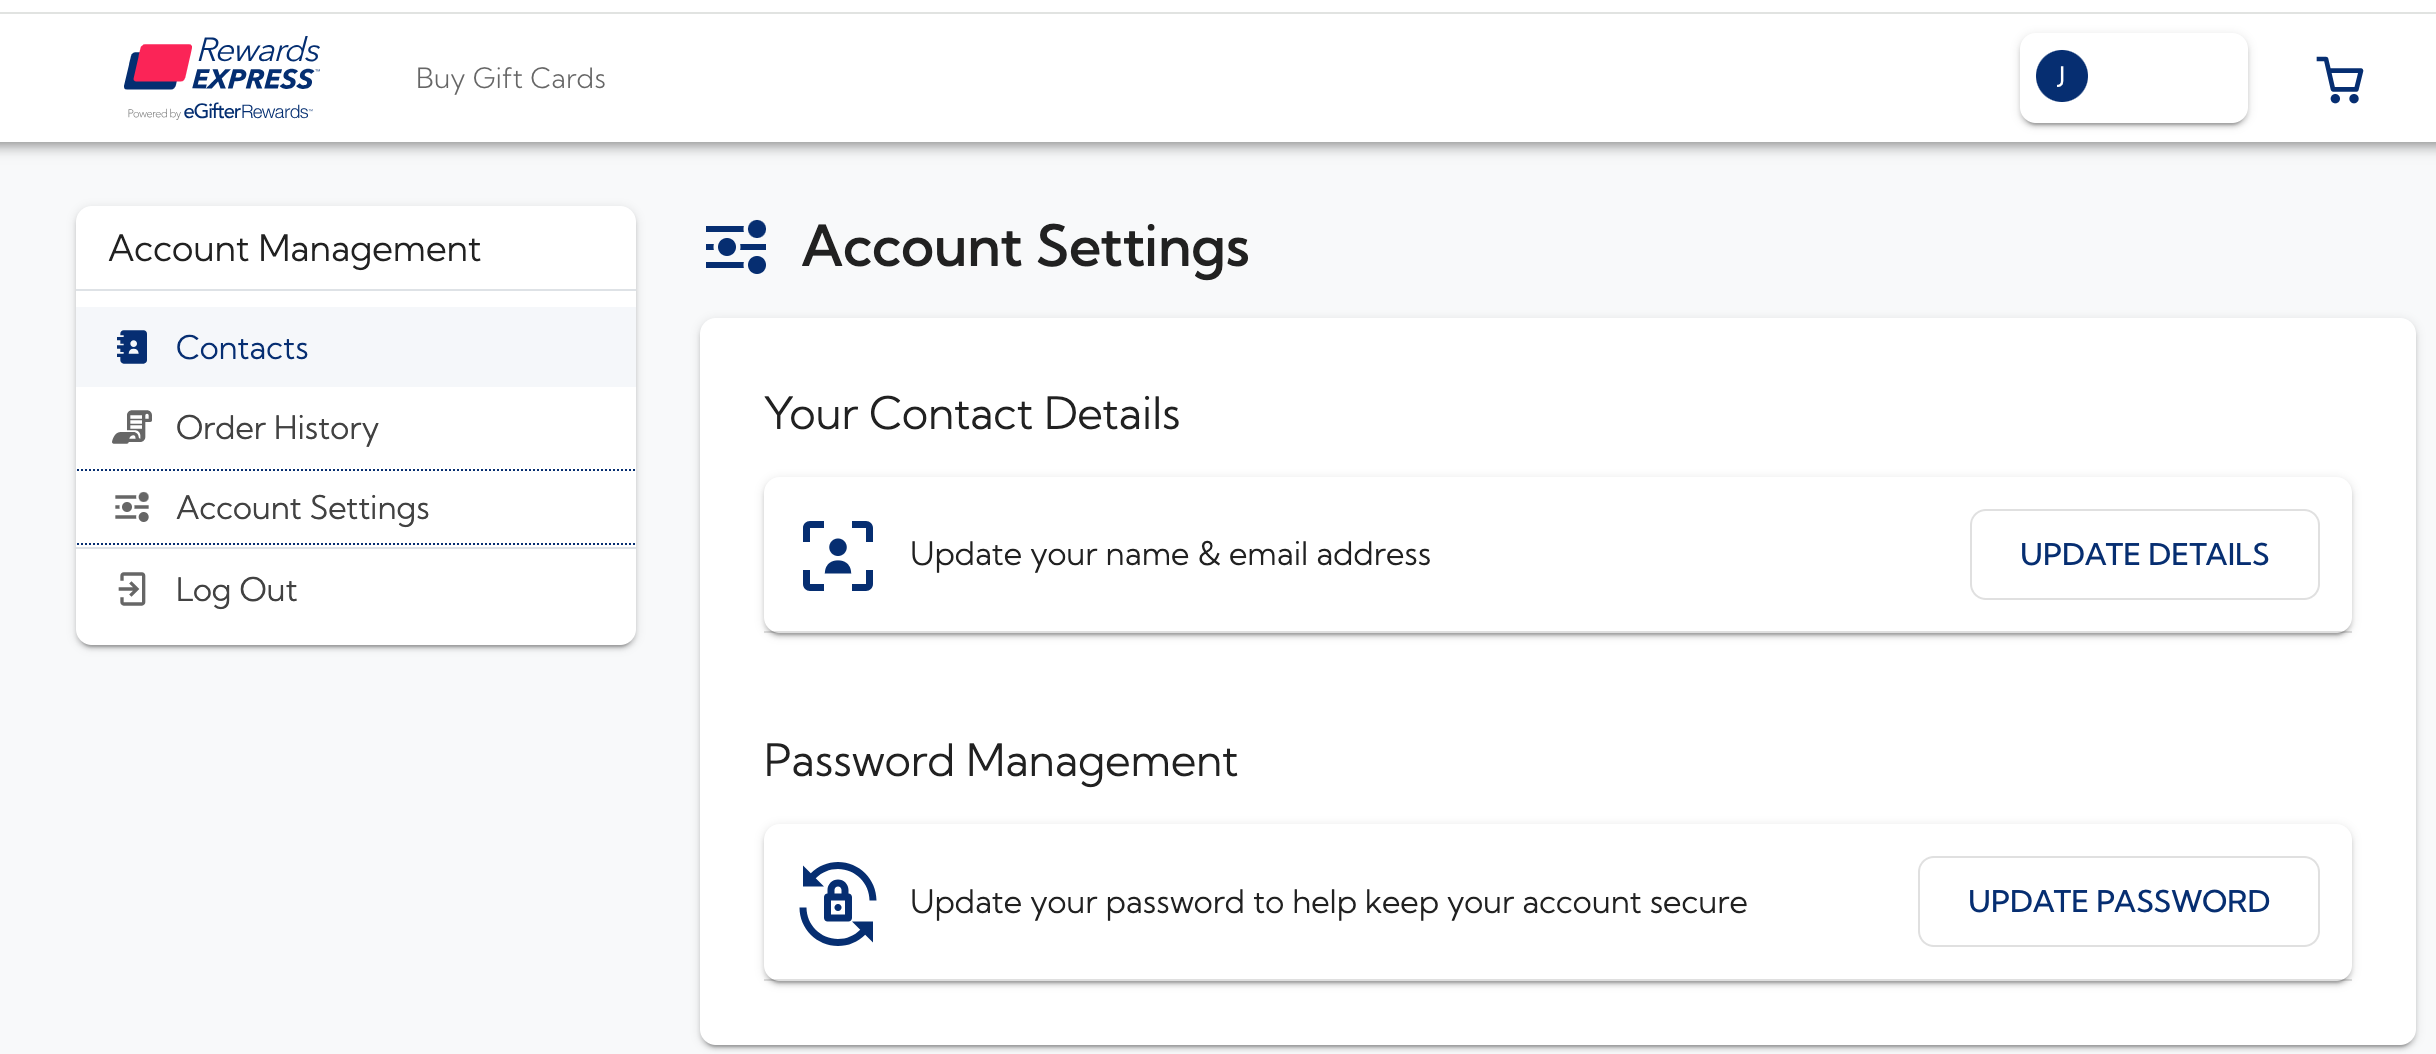
Task: Click the UPDATE PASSWORD button
Action: 2118,901
